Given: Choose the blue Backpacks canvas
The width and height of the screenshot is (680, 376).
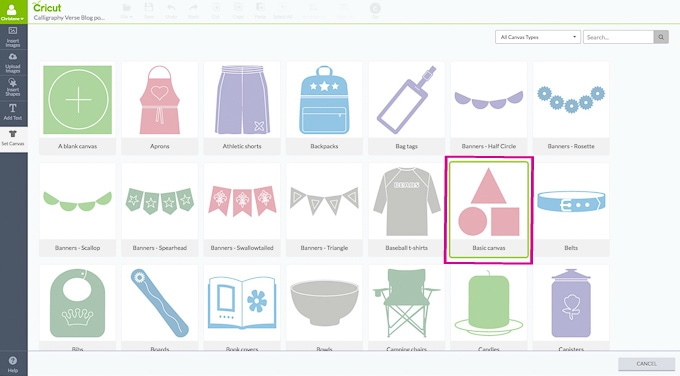Looking at the screenshot, I should (x=324, y=108).
